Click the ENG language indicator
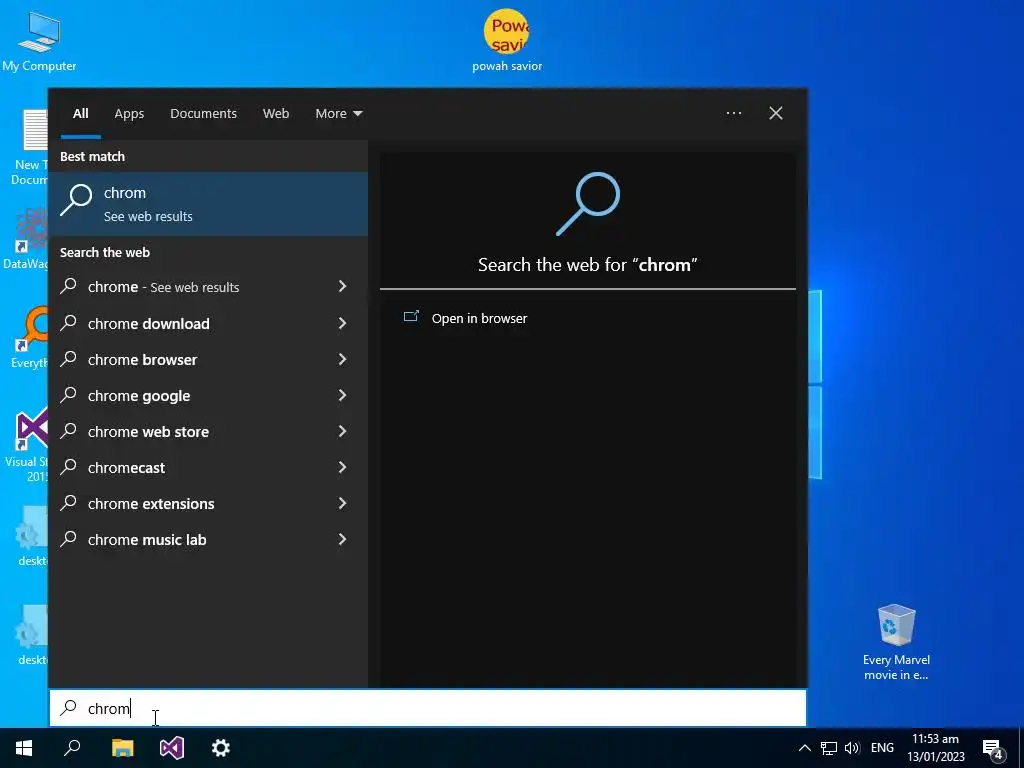The image size is (1024, 768). pos(882,748)
